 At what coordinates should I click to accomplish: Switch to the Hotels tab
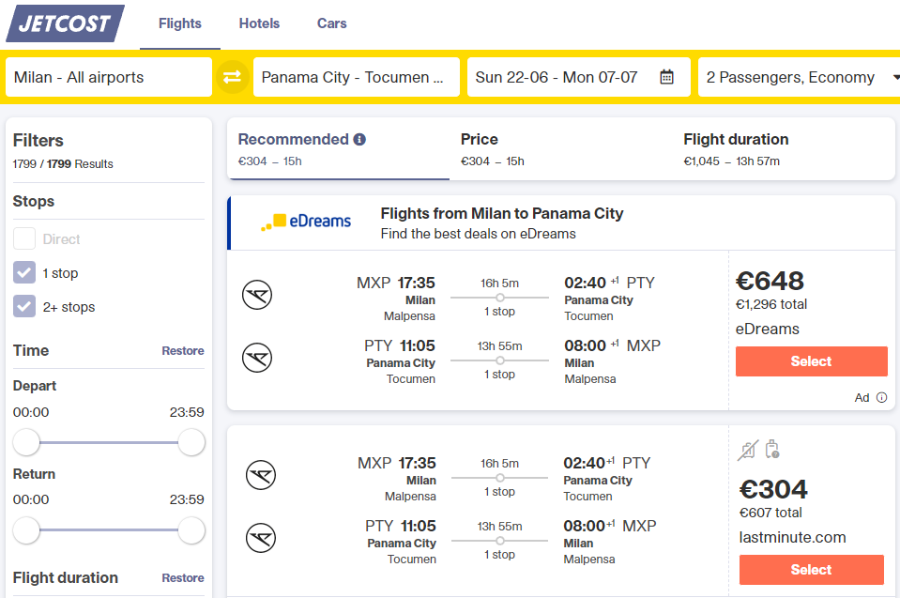259,24
